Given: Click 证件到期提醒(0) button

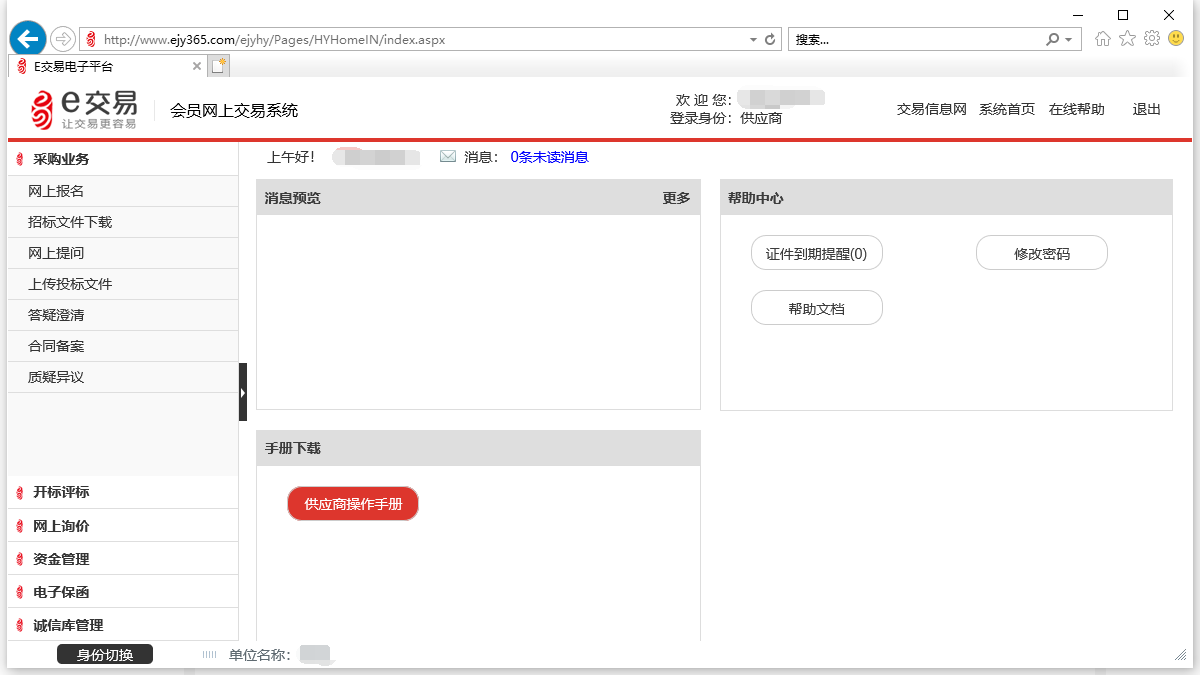Looking at the screenshot, I should tap(817, 253).
